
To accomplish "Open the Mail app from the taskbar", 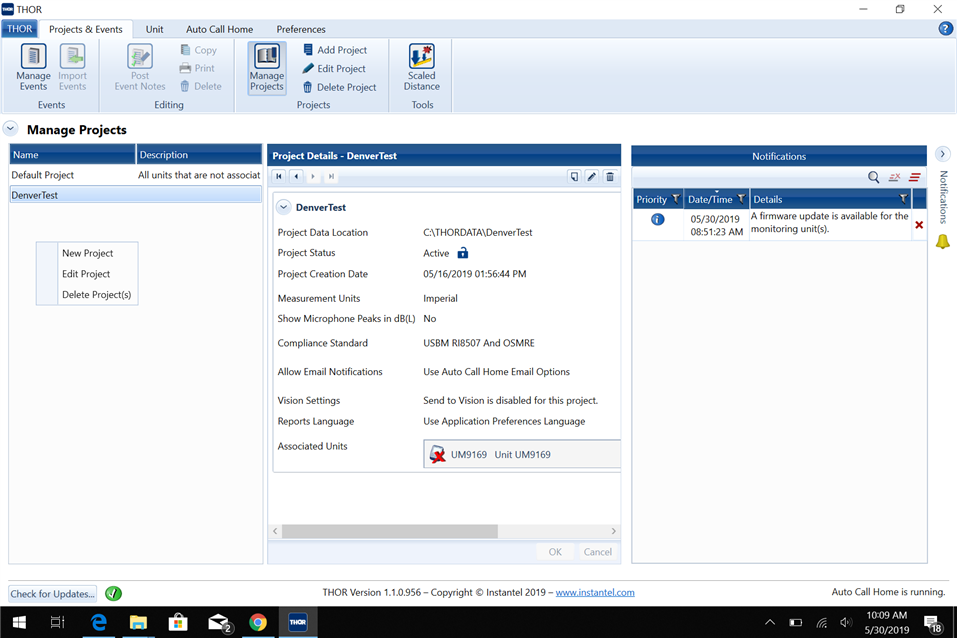I will coord(218,622).
